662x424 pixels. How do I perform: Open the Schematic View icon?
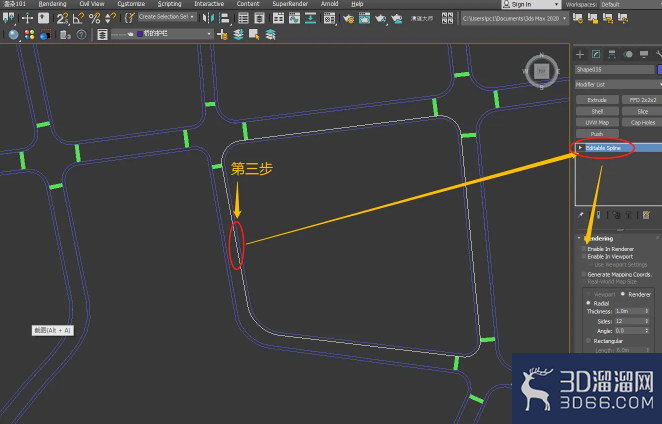tap(310, 18)
